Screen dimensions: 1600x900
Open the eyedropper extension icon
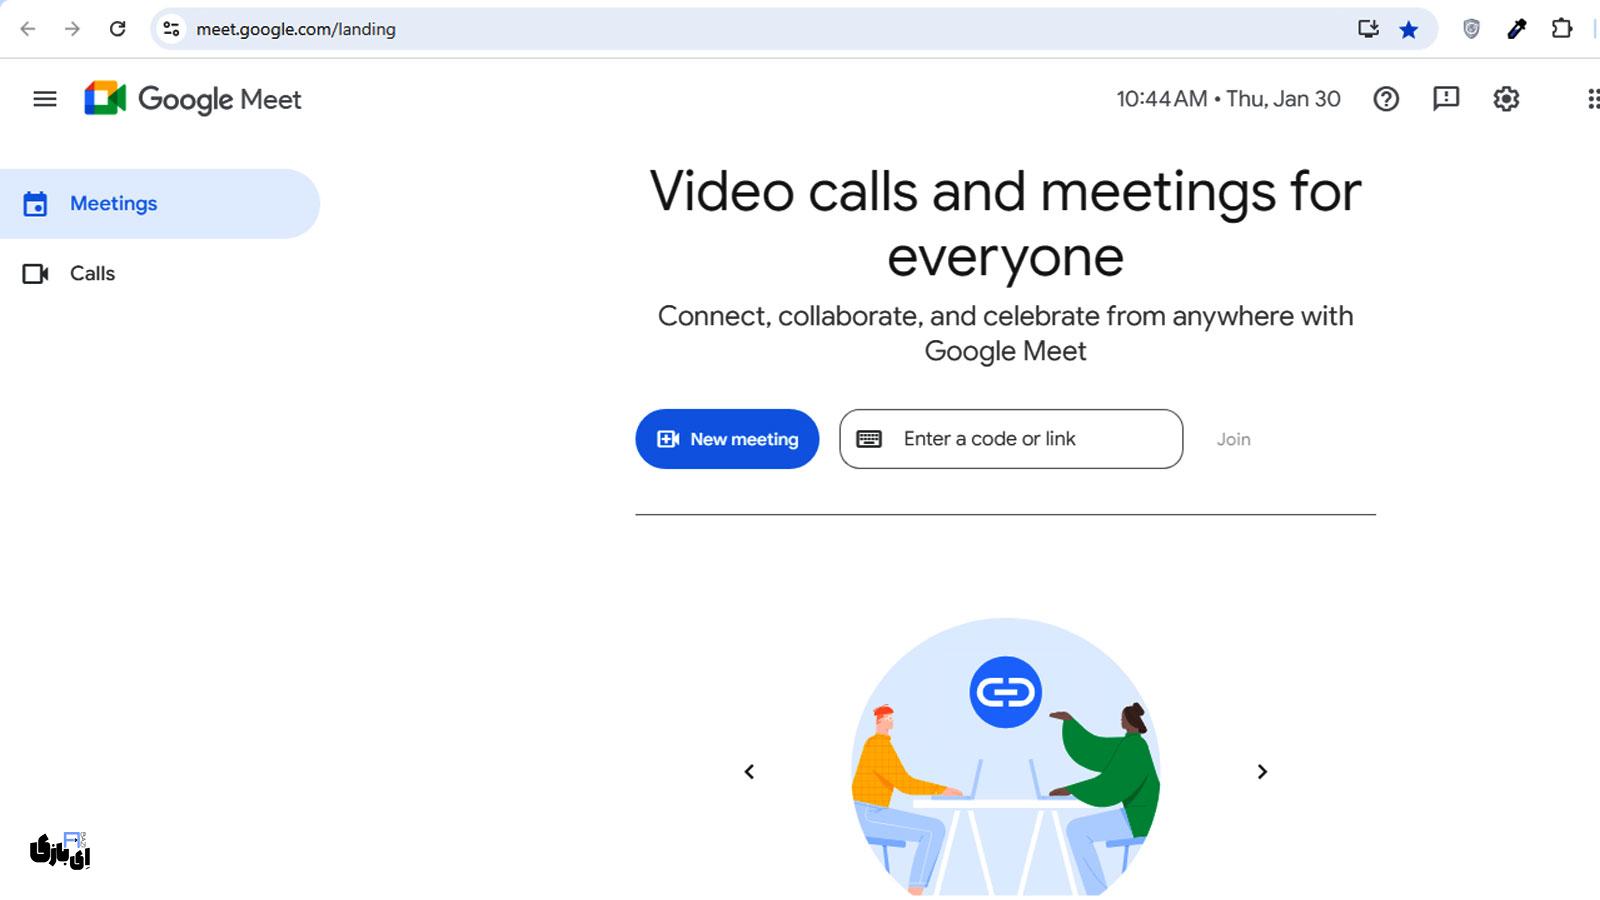[x=1517, y=29]
